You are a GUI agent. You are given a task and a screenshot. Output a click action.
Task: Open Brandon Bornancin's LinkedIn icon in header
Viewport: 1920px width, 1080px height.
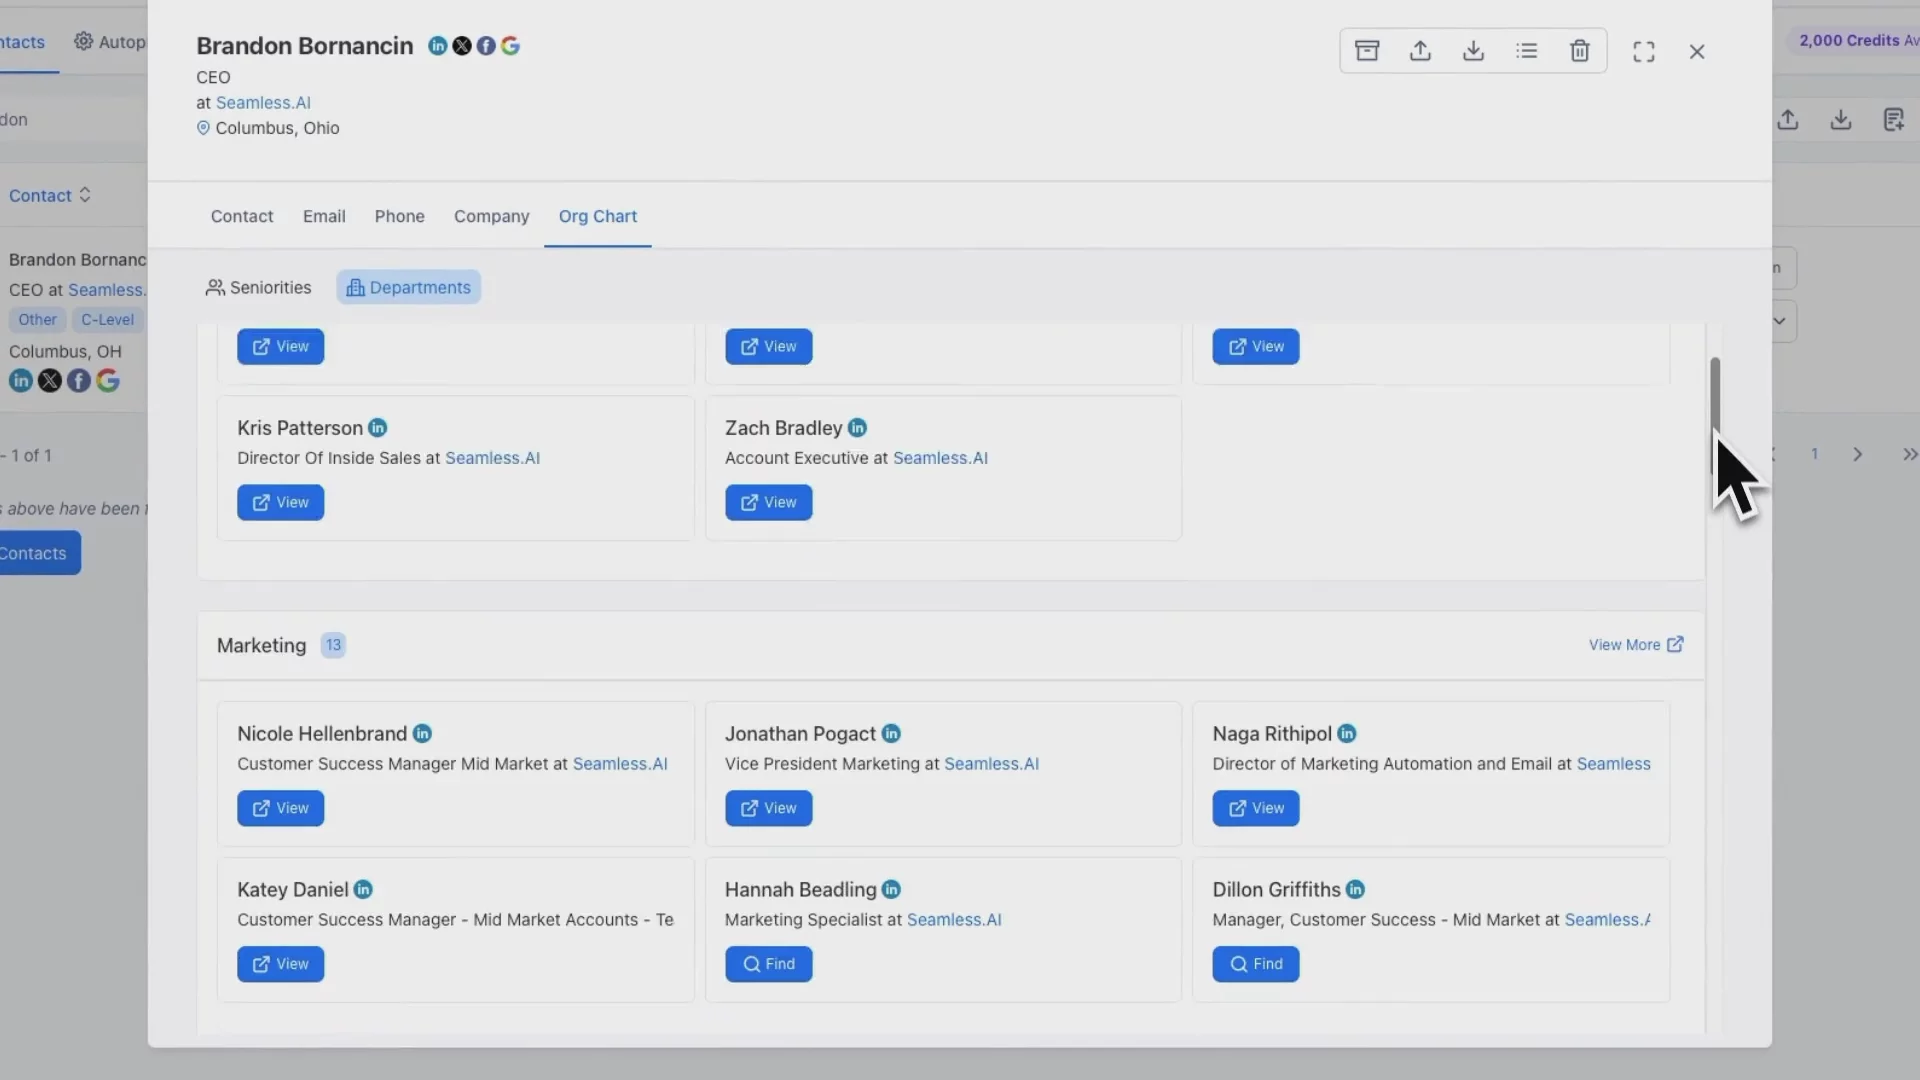click(x=437, y=46)
